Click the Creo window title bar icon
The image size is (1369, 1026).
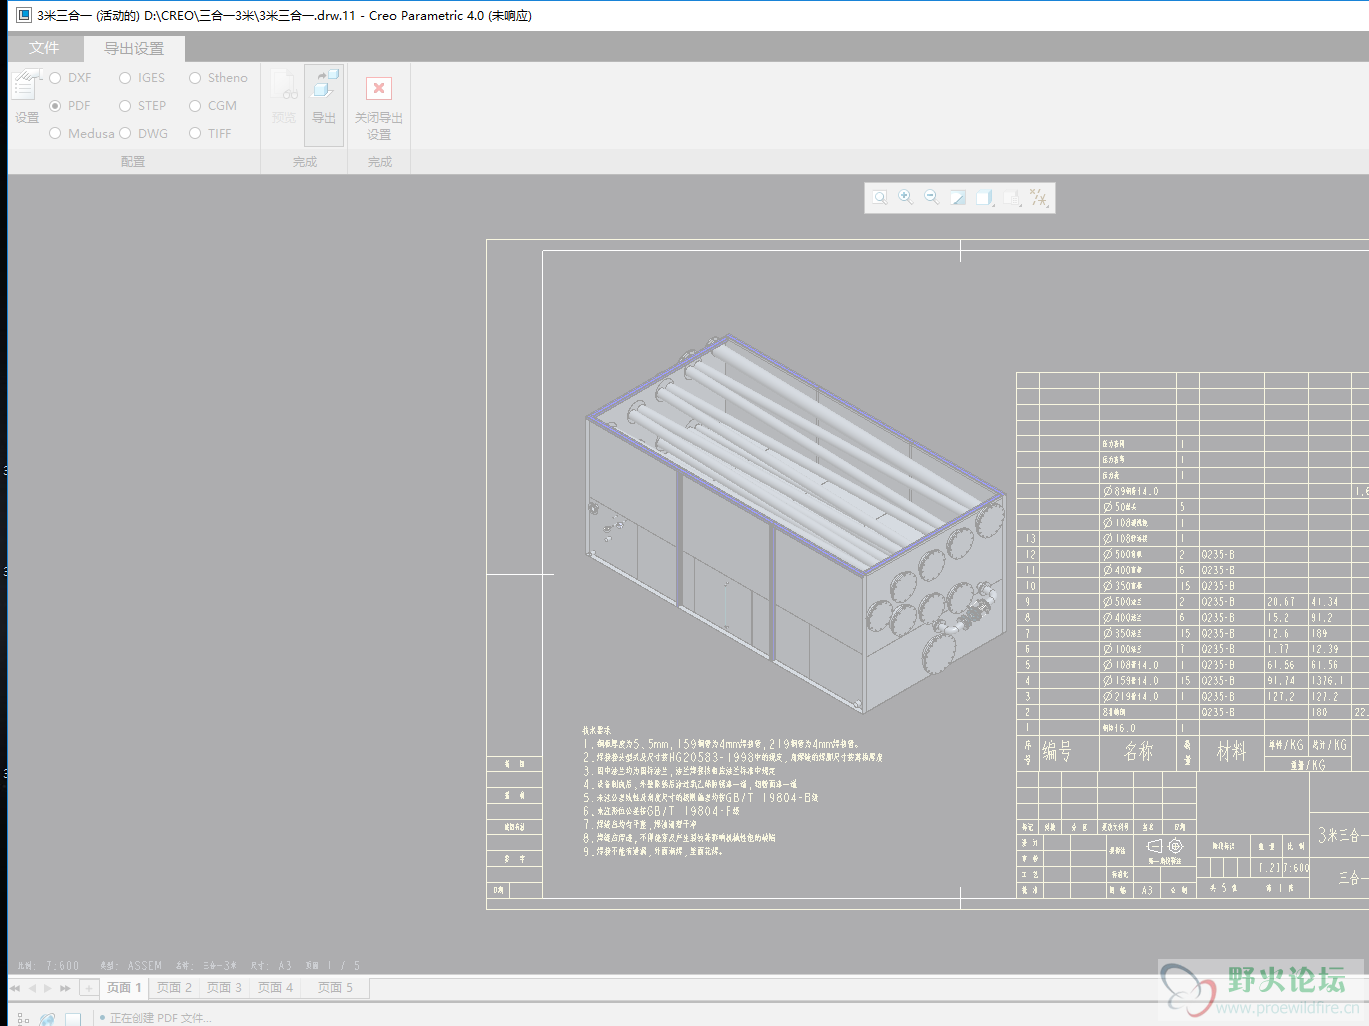[24, 15]
